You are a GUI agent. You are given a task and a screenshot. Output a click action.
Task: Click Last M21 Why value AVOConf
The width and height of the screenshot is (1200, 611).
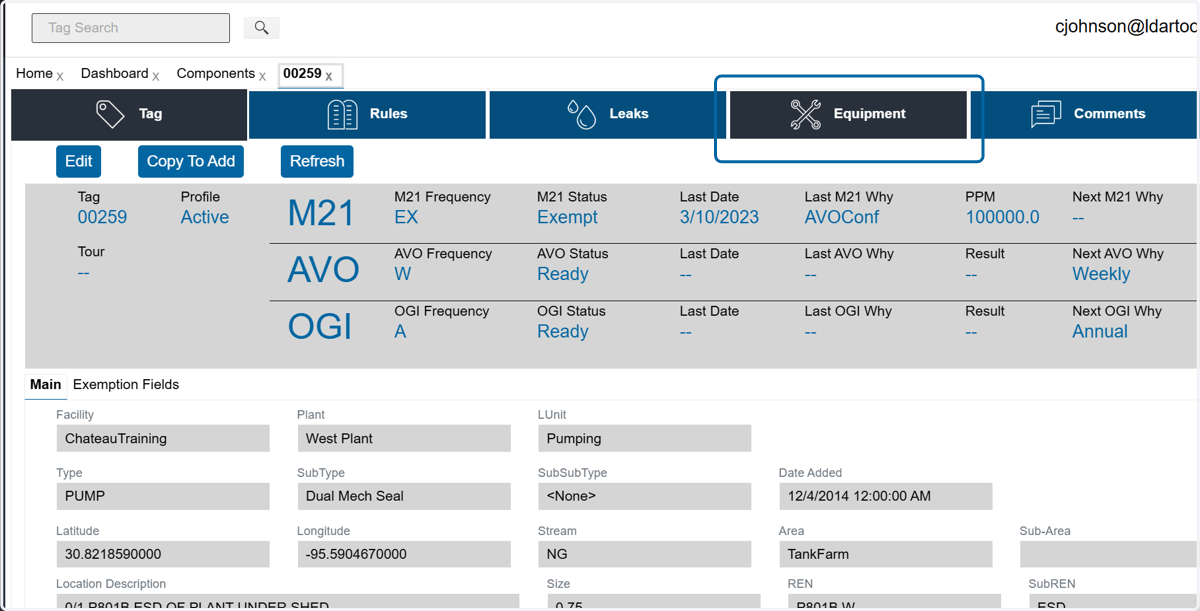tap(842, 217)
